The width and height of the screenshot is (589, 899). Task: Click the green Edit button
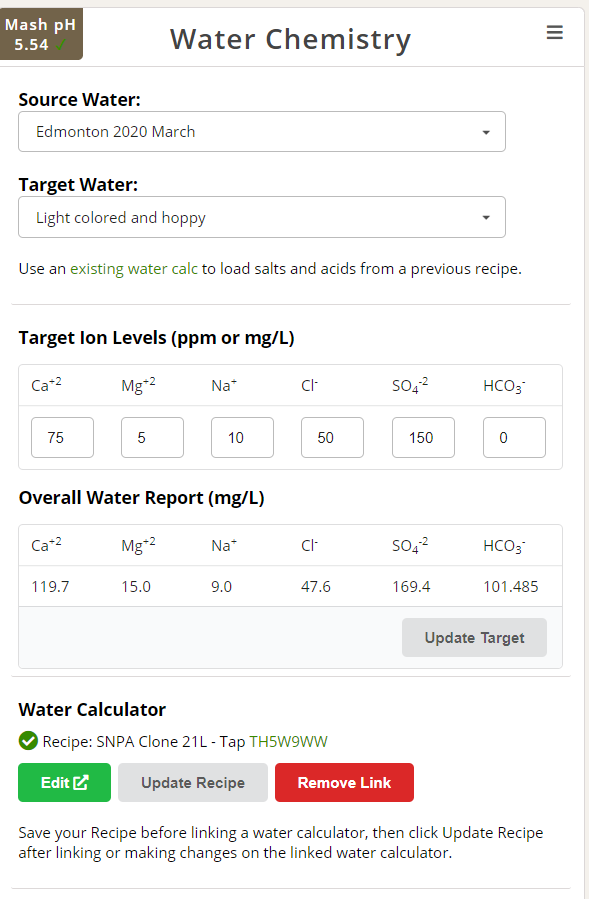pyautogui.click(x=64, y=782)
